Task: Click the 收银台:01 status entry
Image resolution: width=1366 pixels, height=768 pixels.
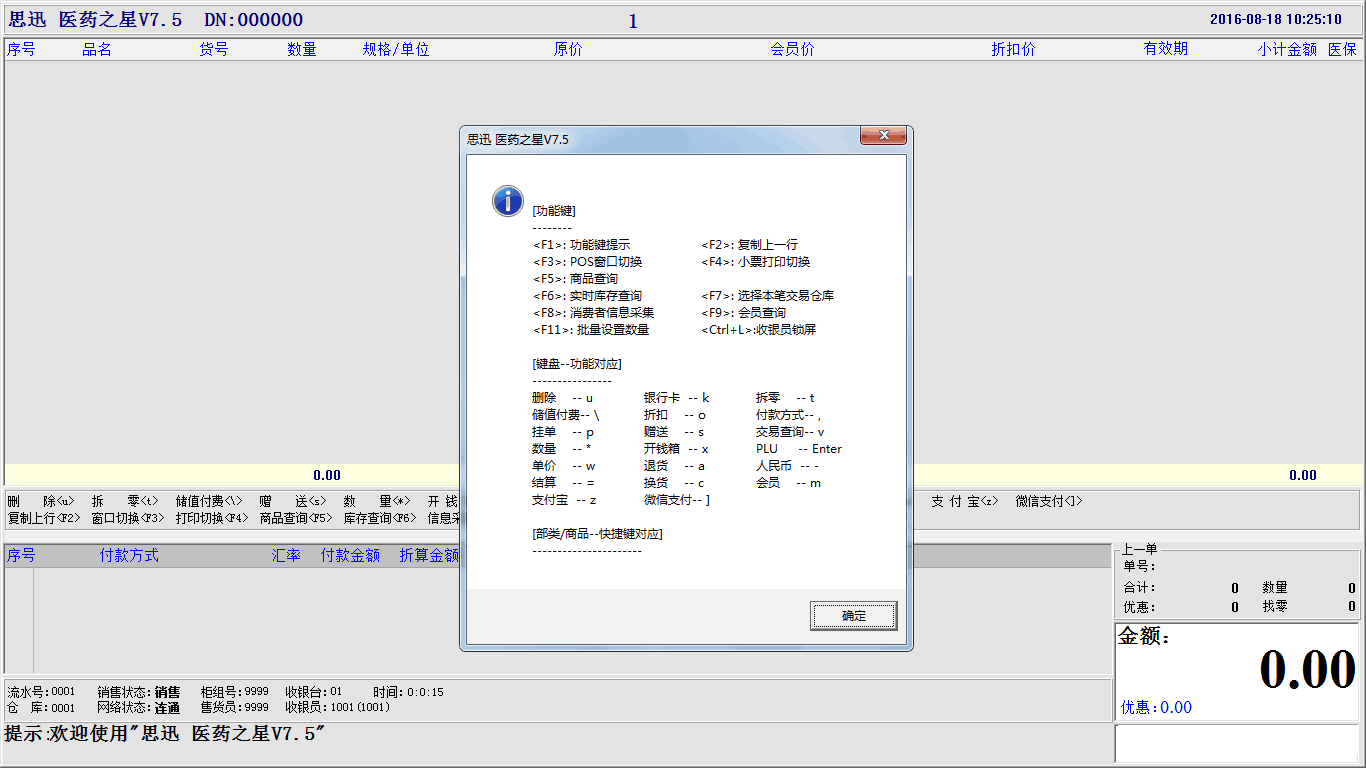Action: point(314,692)
